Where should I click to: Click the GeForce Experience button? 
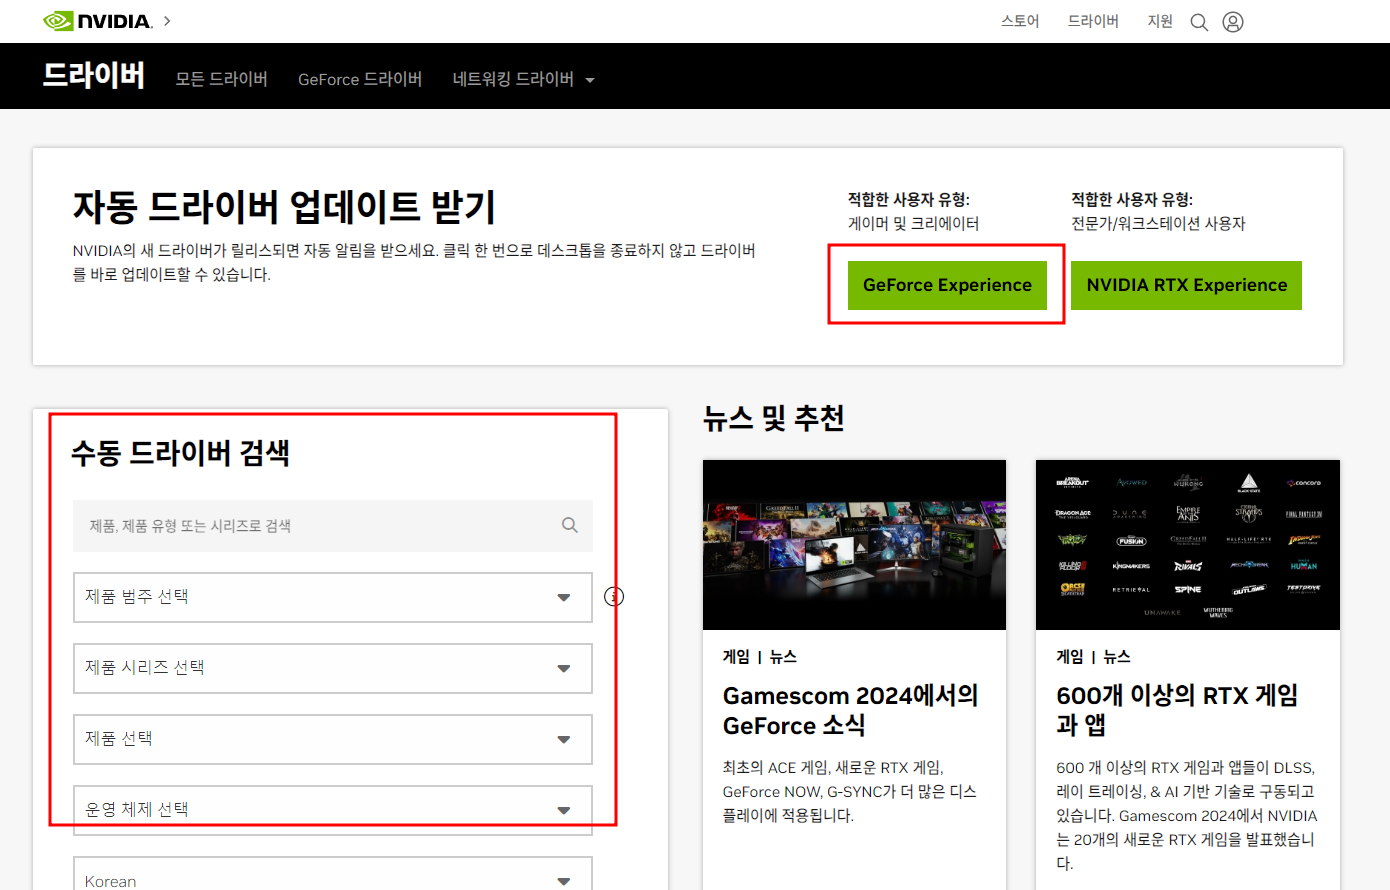[x=946, y=285]
